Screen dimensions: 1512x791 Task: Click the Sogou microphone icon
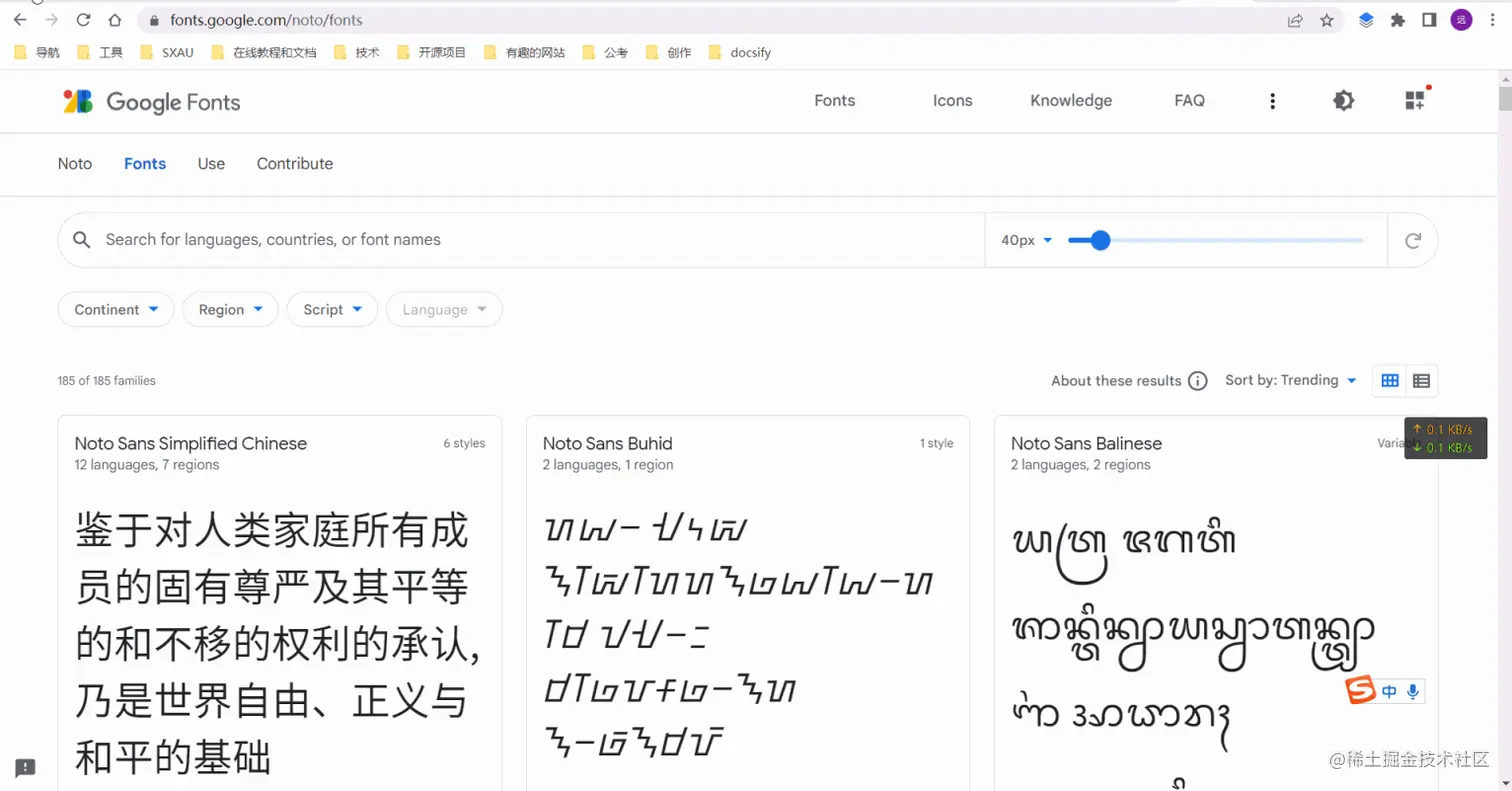(1413, 691)
